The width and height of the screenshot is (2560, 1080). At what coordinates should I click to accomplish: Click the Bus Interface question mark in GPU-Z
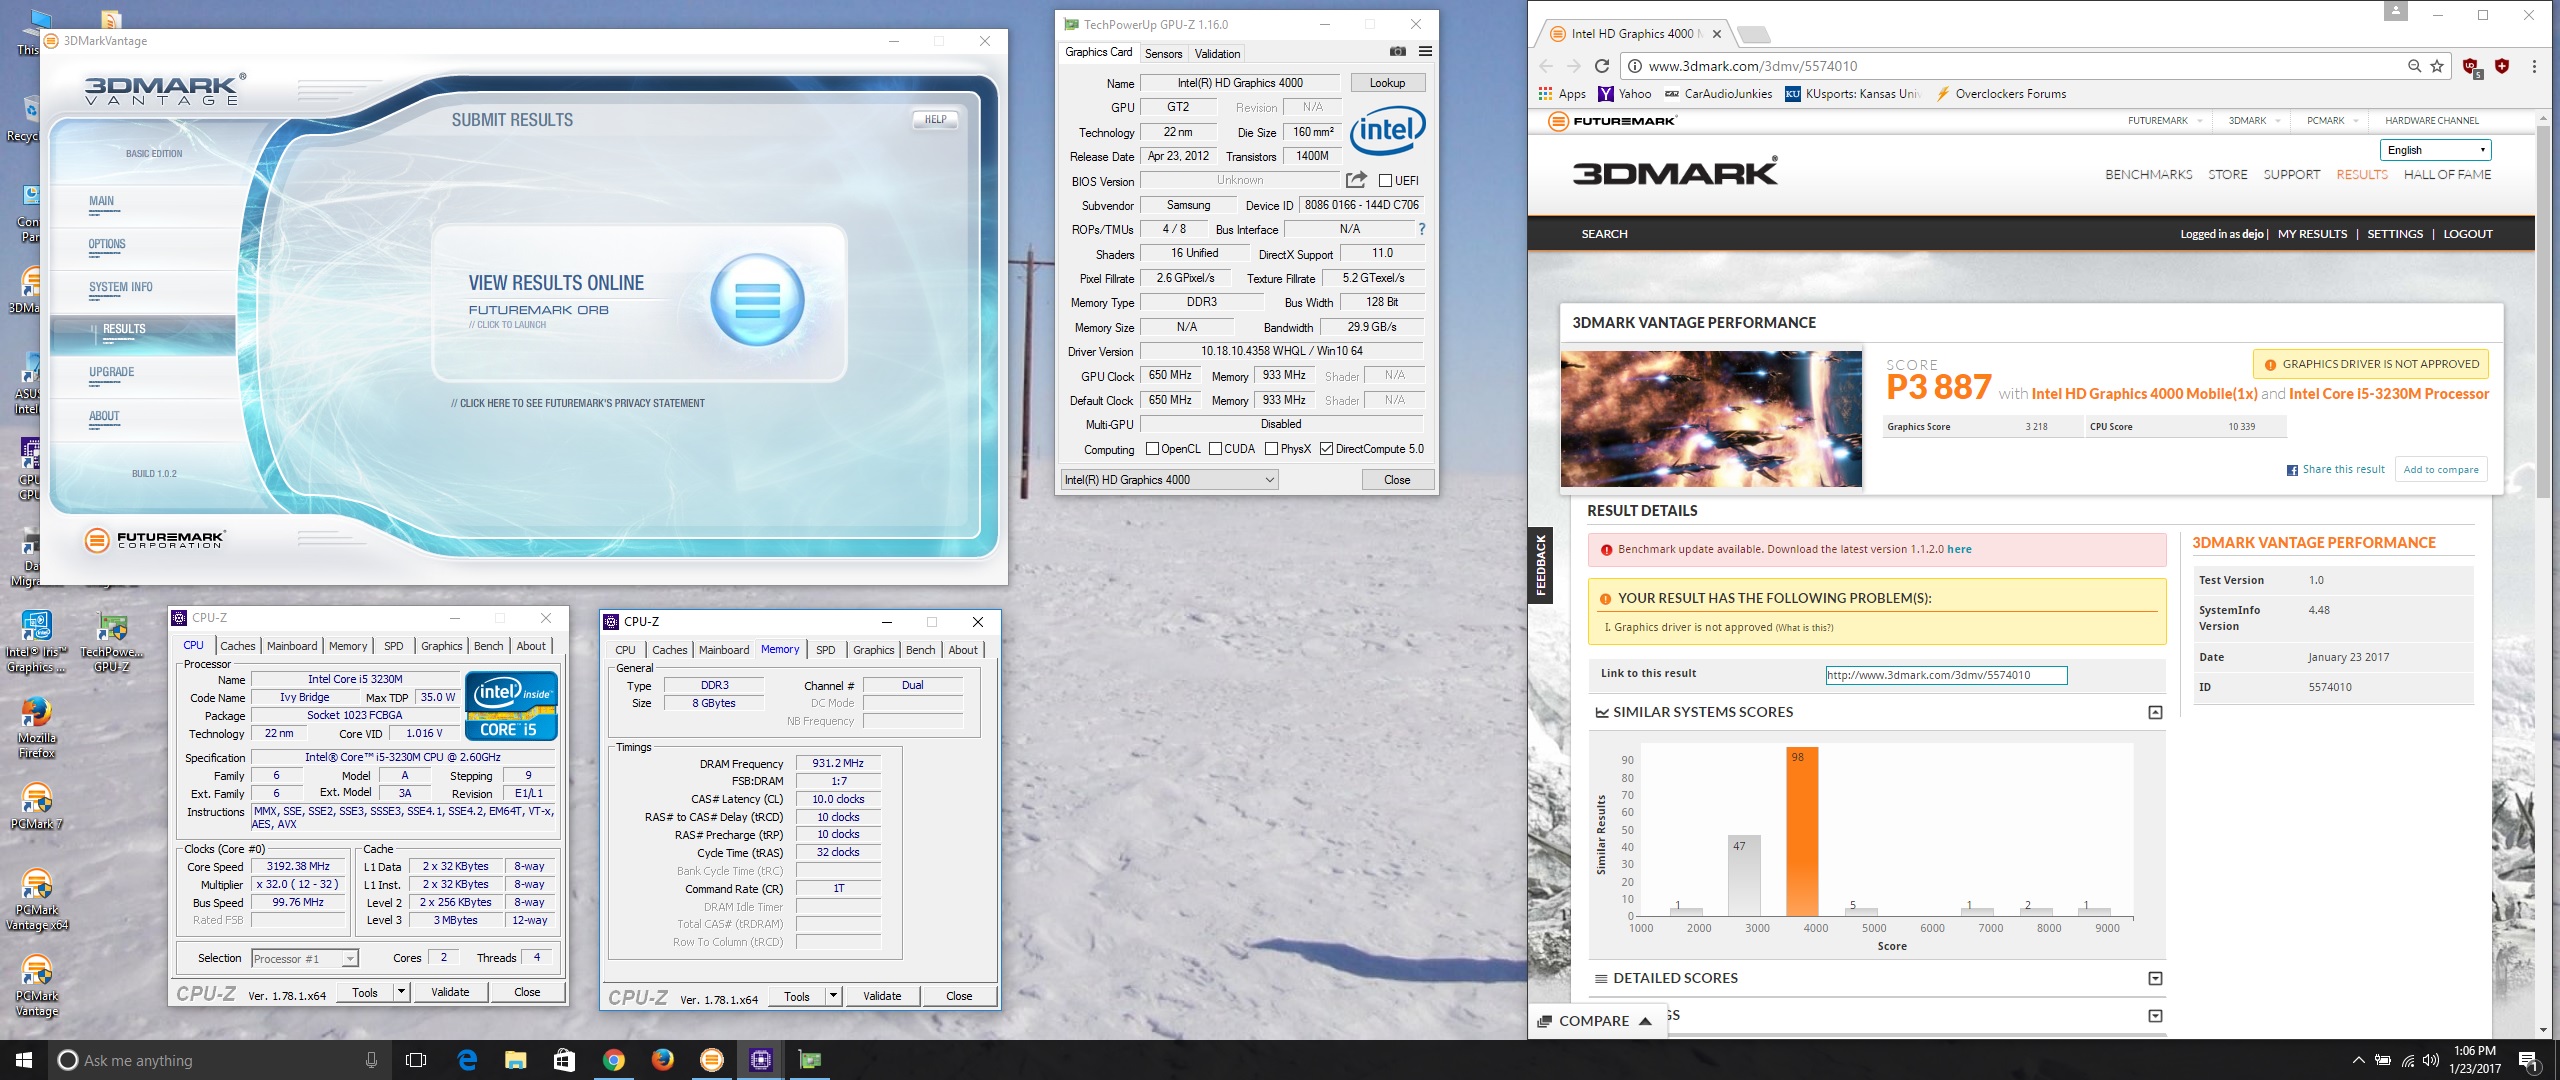[x=1421, y=229]
